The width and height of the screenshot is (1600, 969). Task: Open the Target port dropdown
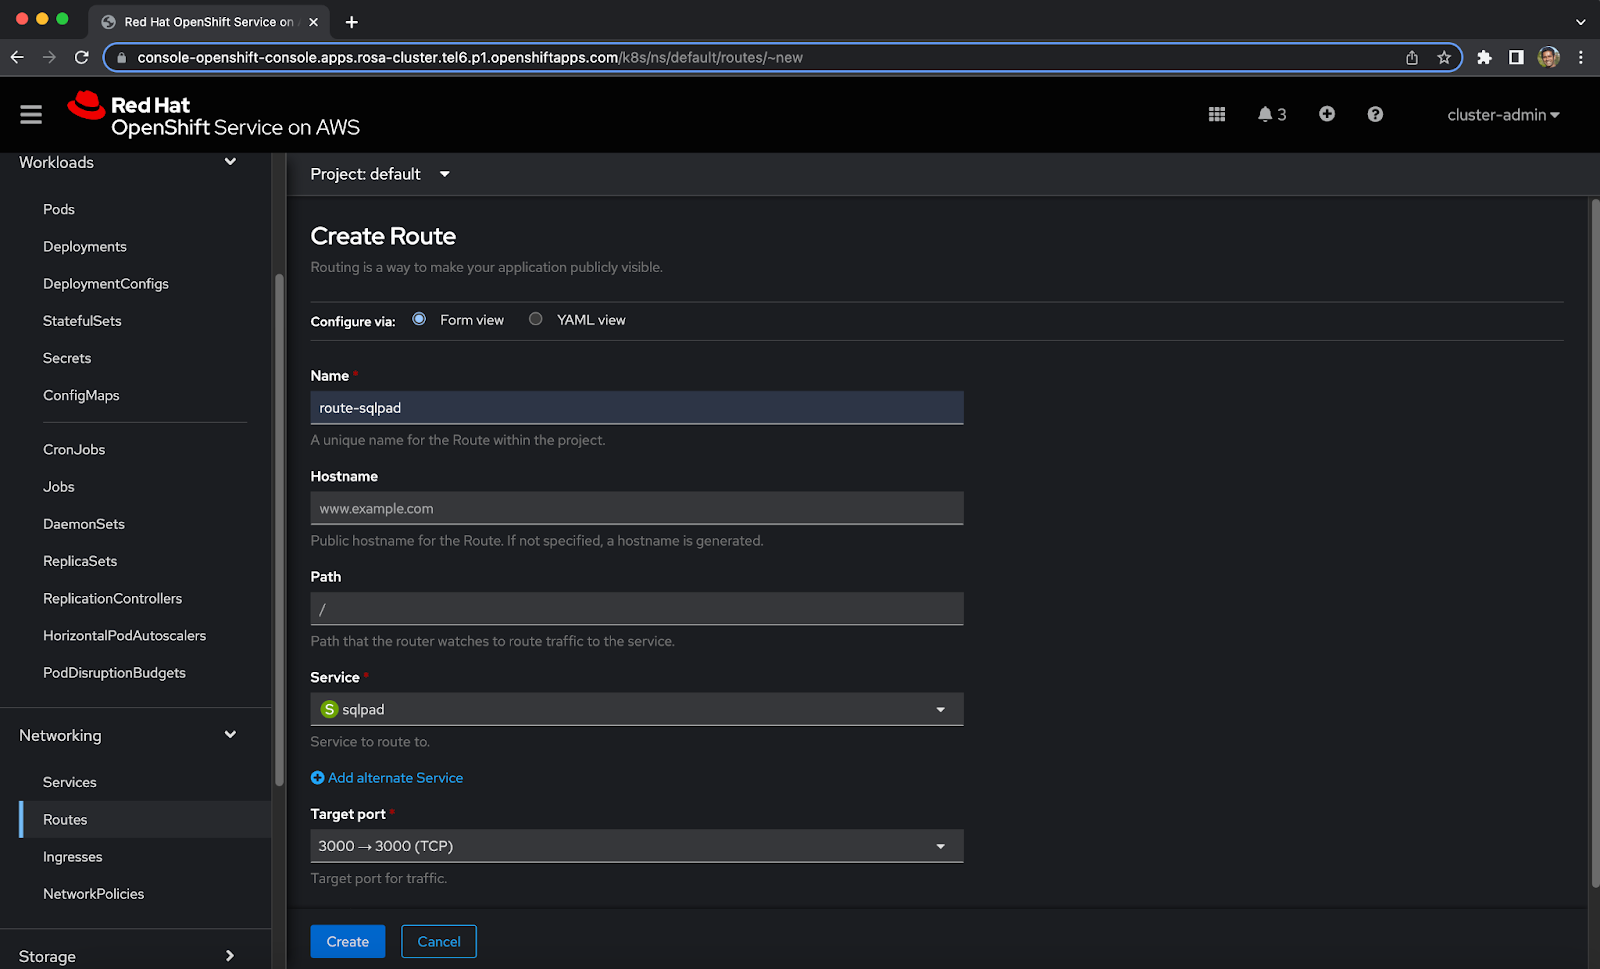(636, 846)
